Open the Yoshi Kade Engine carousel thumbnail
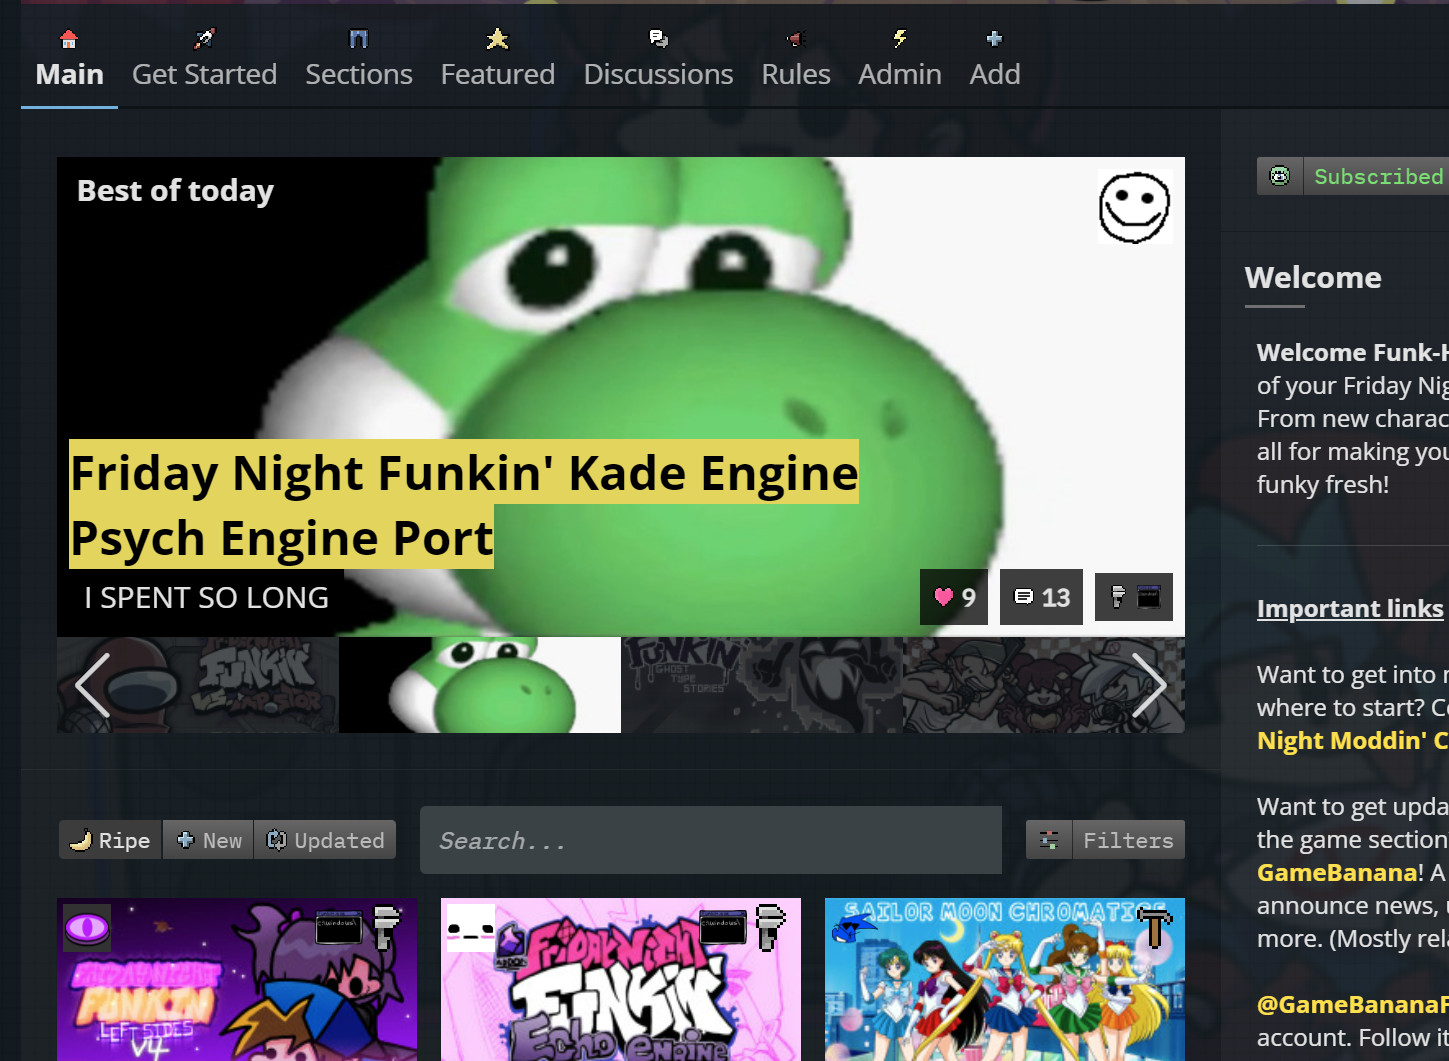1449x1061 pixels. click(479, 685)
